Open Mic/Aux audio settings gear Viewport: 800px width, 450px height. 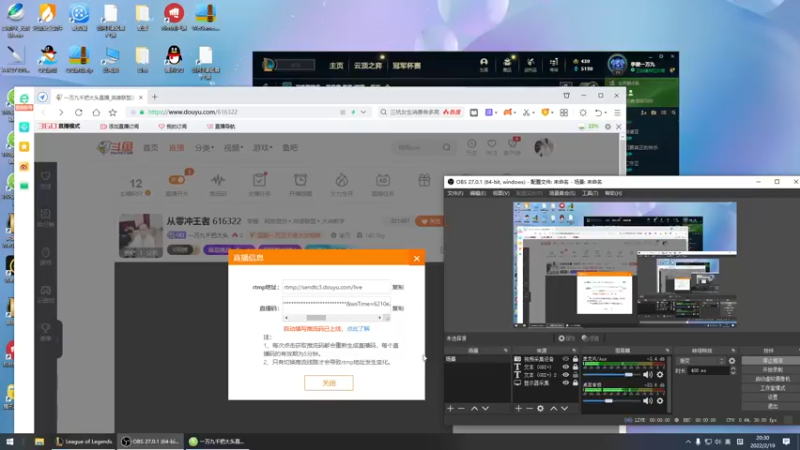point(660,374)
